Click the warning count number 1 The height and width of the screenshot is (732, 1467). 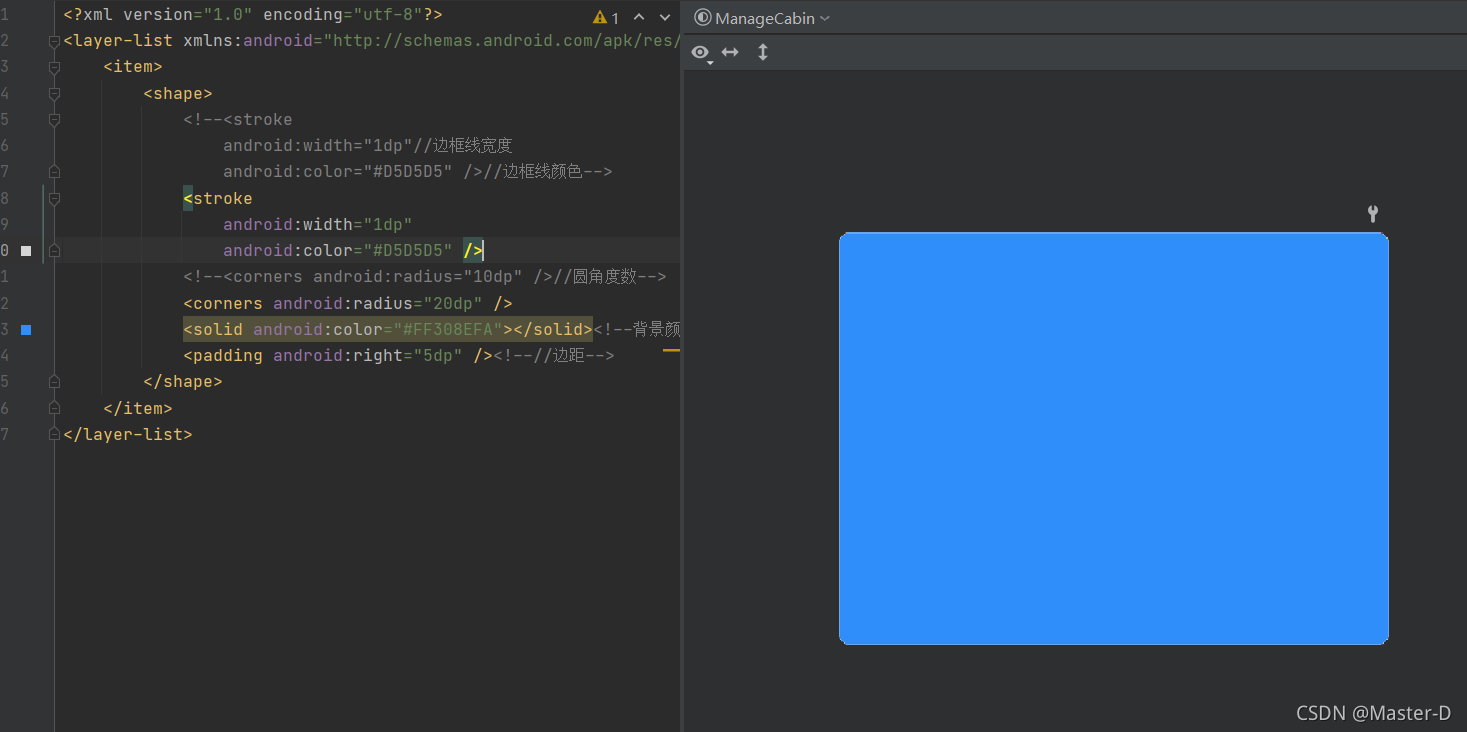pos(613,17)
